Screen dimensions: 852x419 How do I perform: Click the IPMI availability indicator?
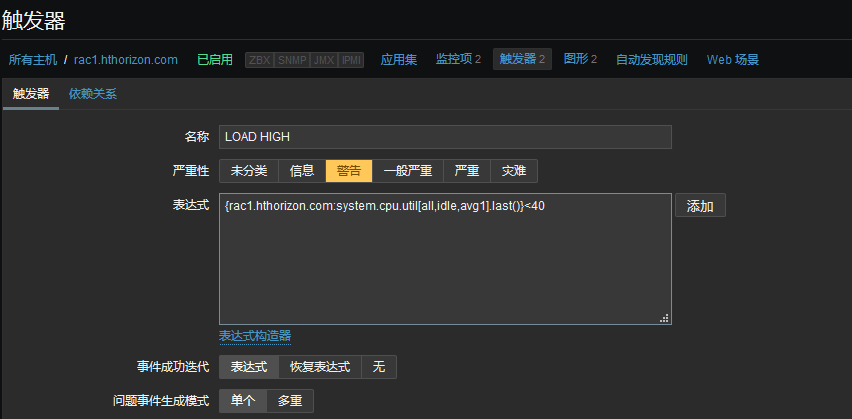[351, 60]
